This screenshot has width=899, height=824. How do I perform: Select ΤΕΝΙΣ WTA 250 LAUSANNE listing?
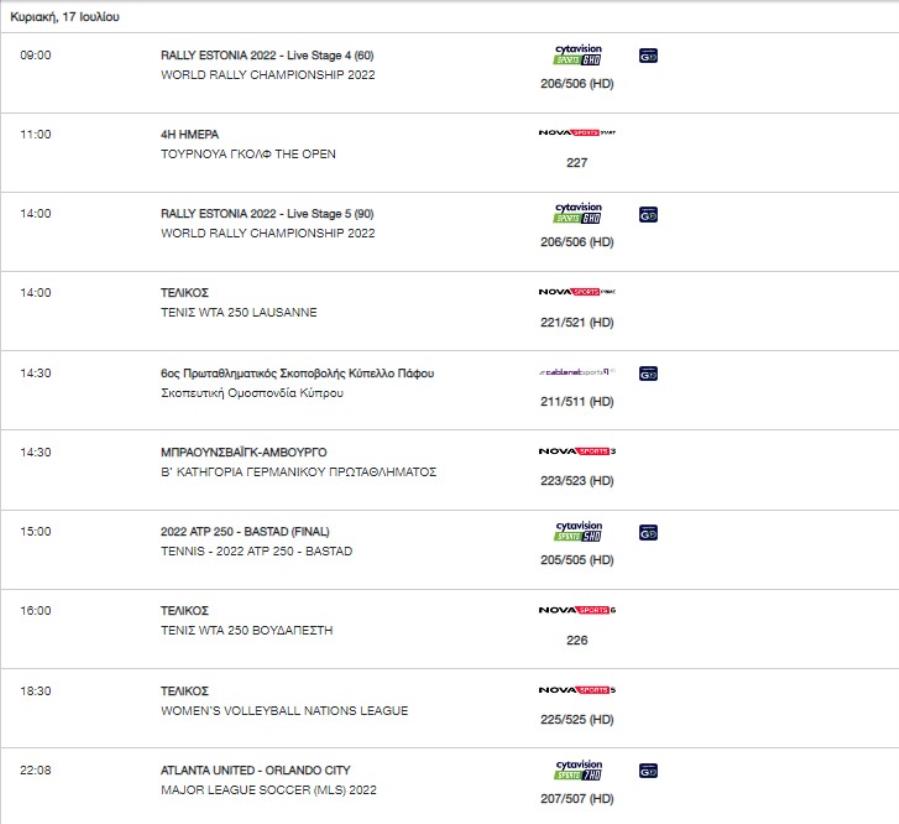point(239,313)
